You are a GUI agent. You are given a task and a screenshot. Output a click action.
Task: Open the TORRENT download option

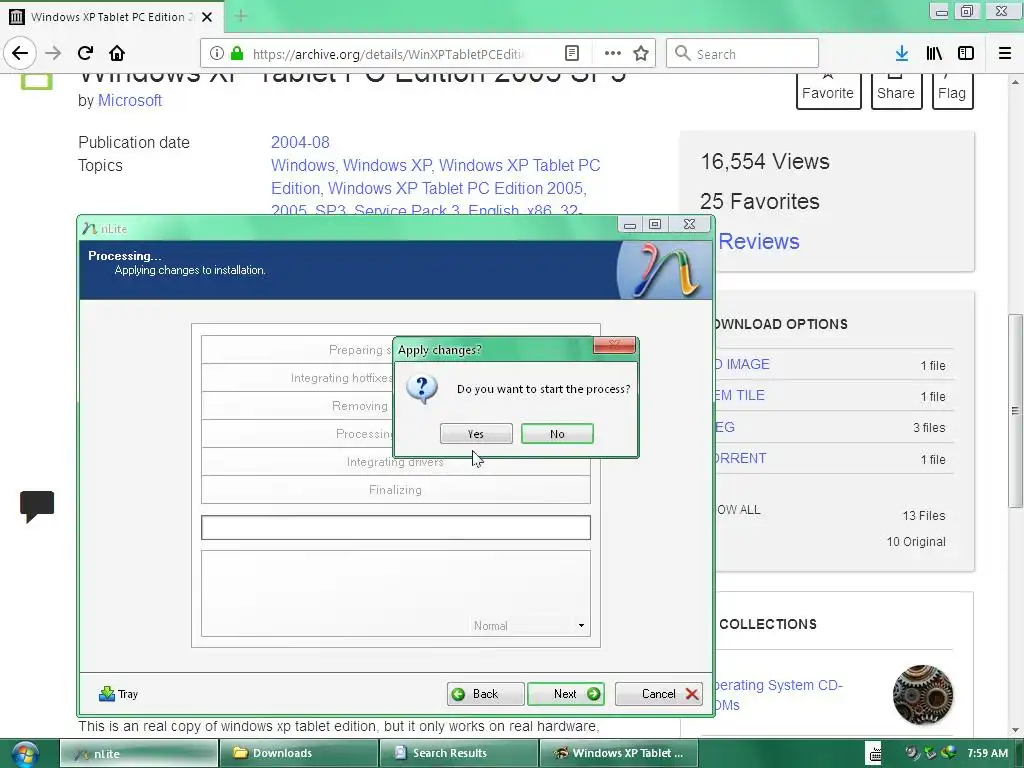click(x=739, y=458)
